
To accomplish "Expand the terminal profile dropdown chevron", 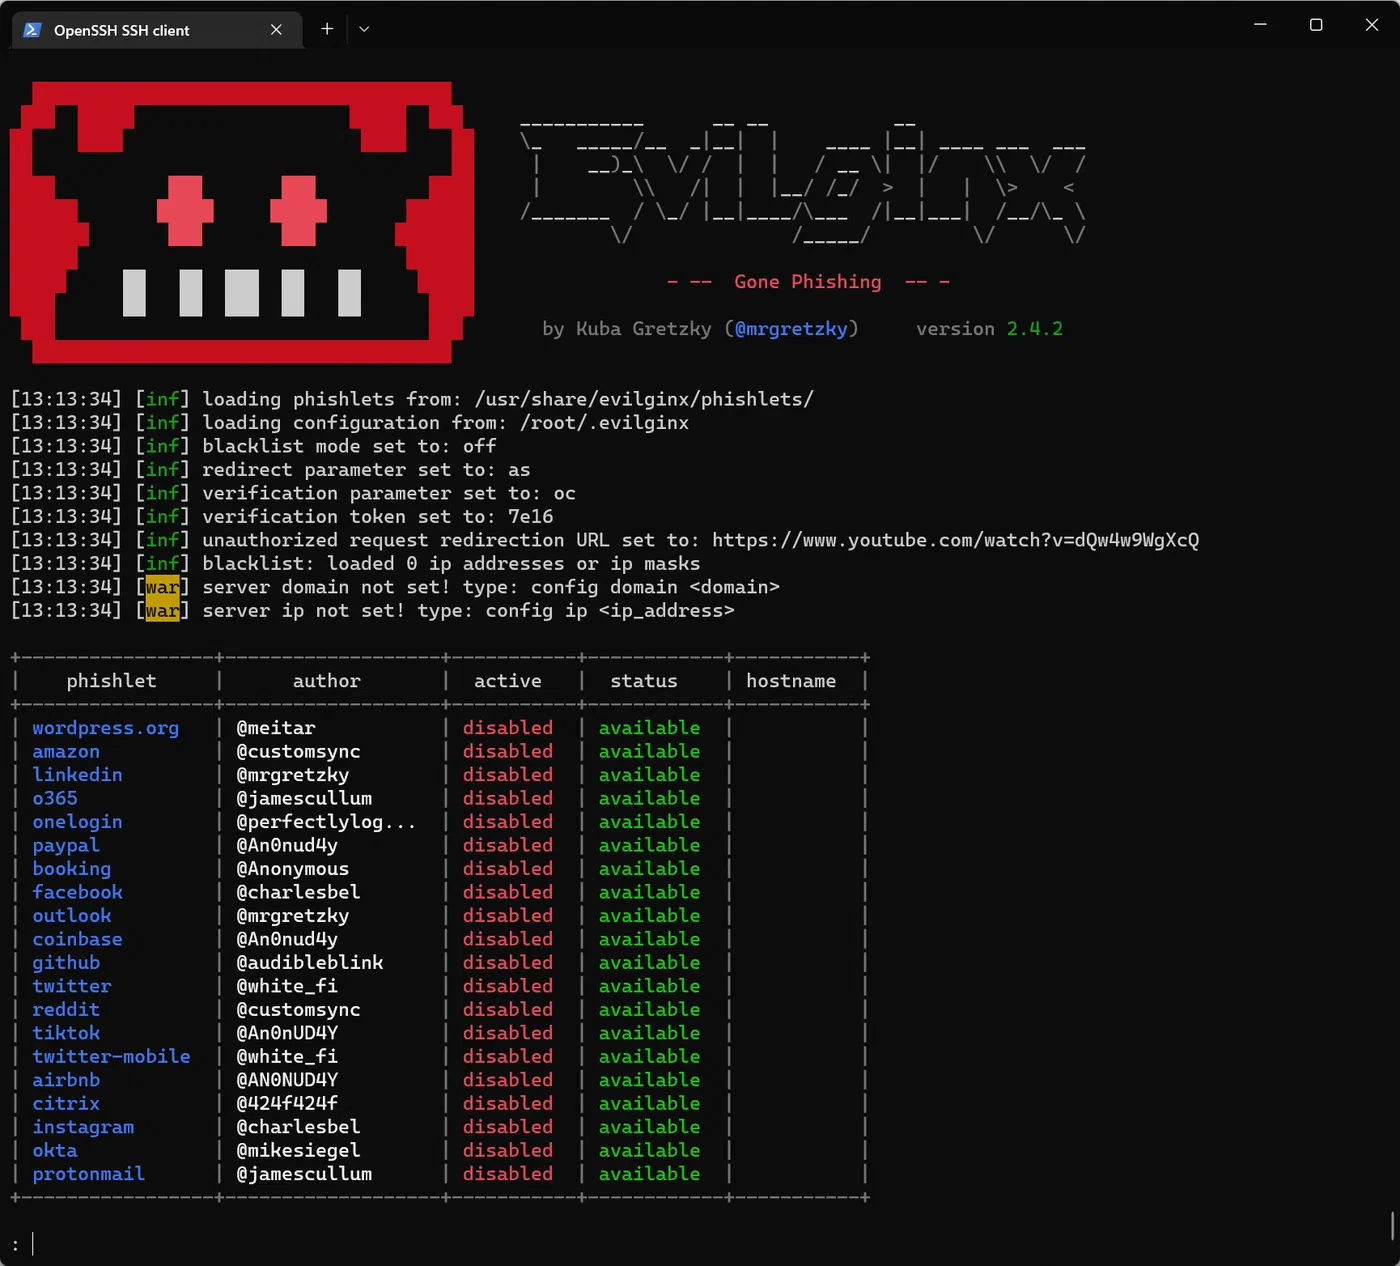I will click(364, 29).
